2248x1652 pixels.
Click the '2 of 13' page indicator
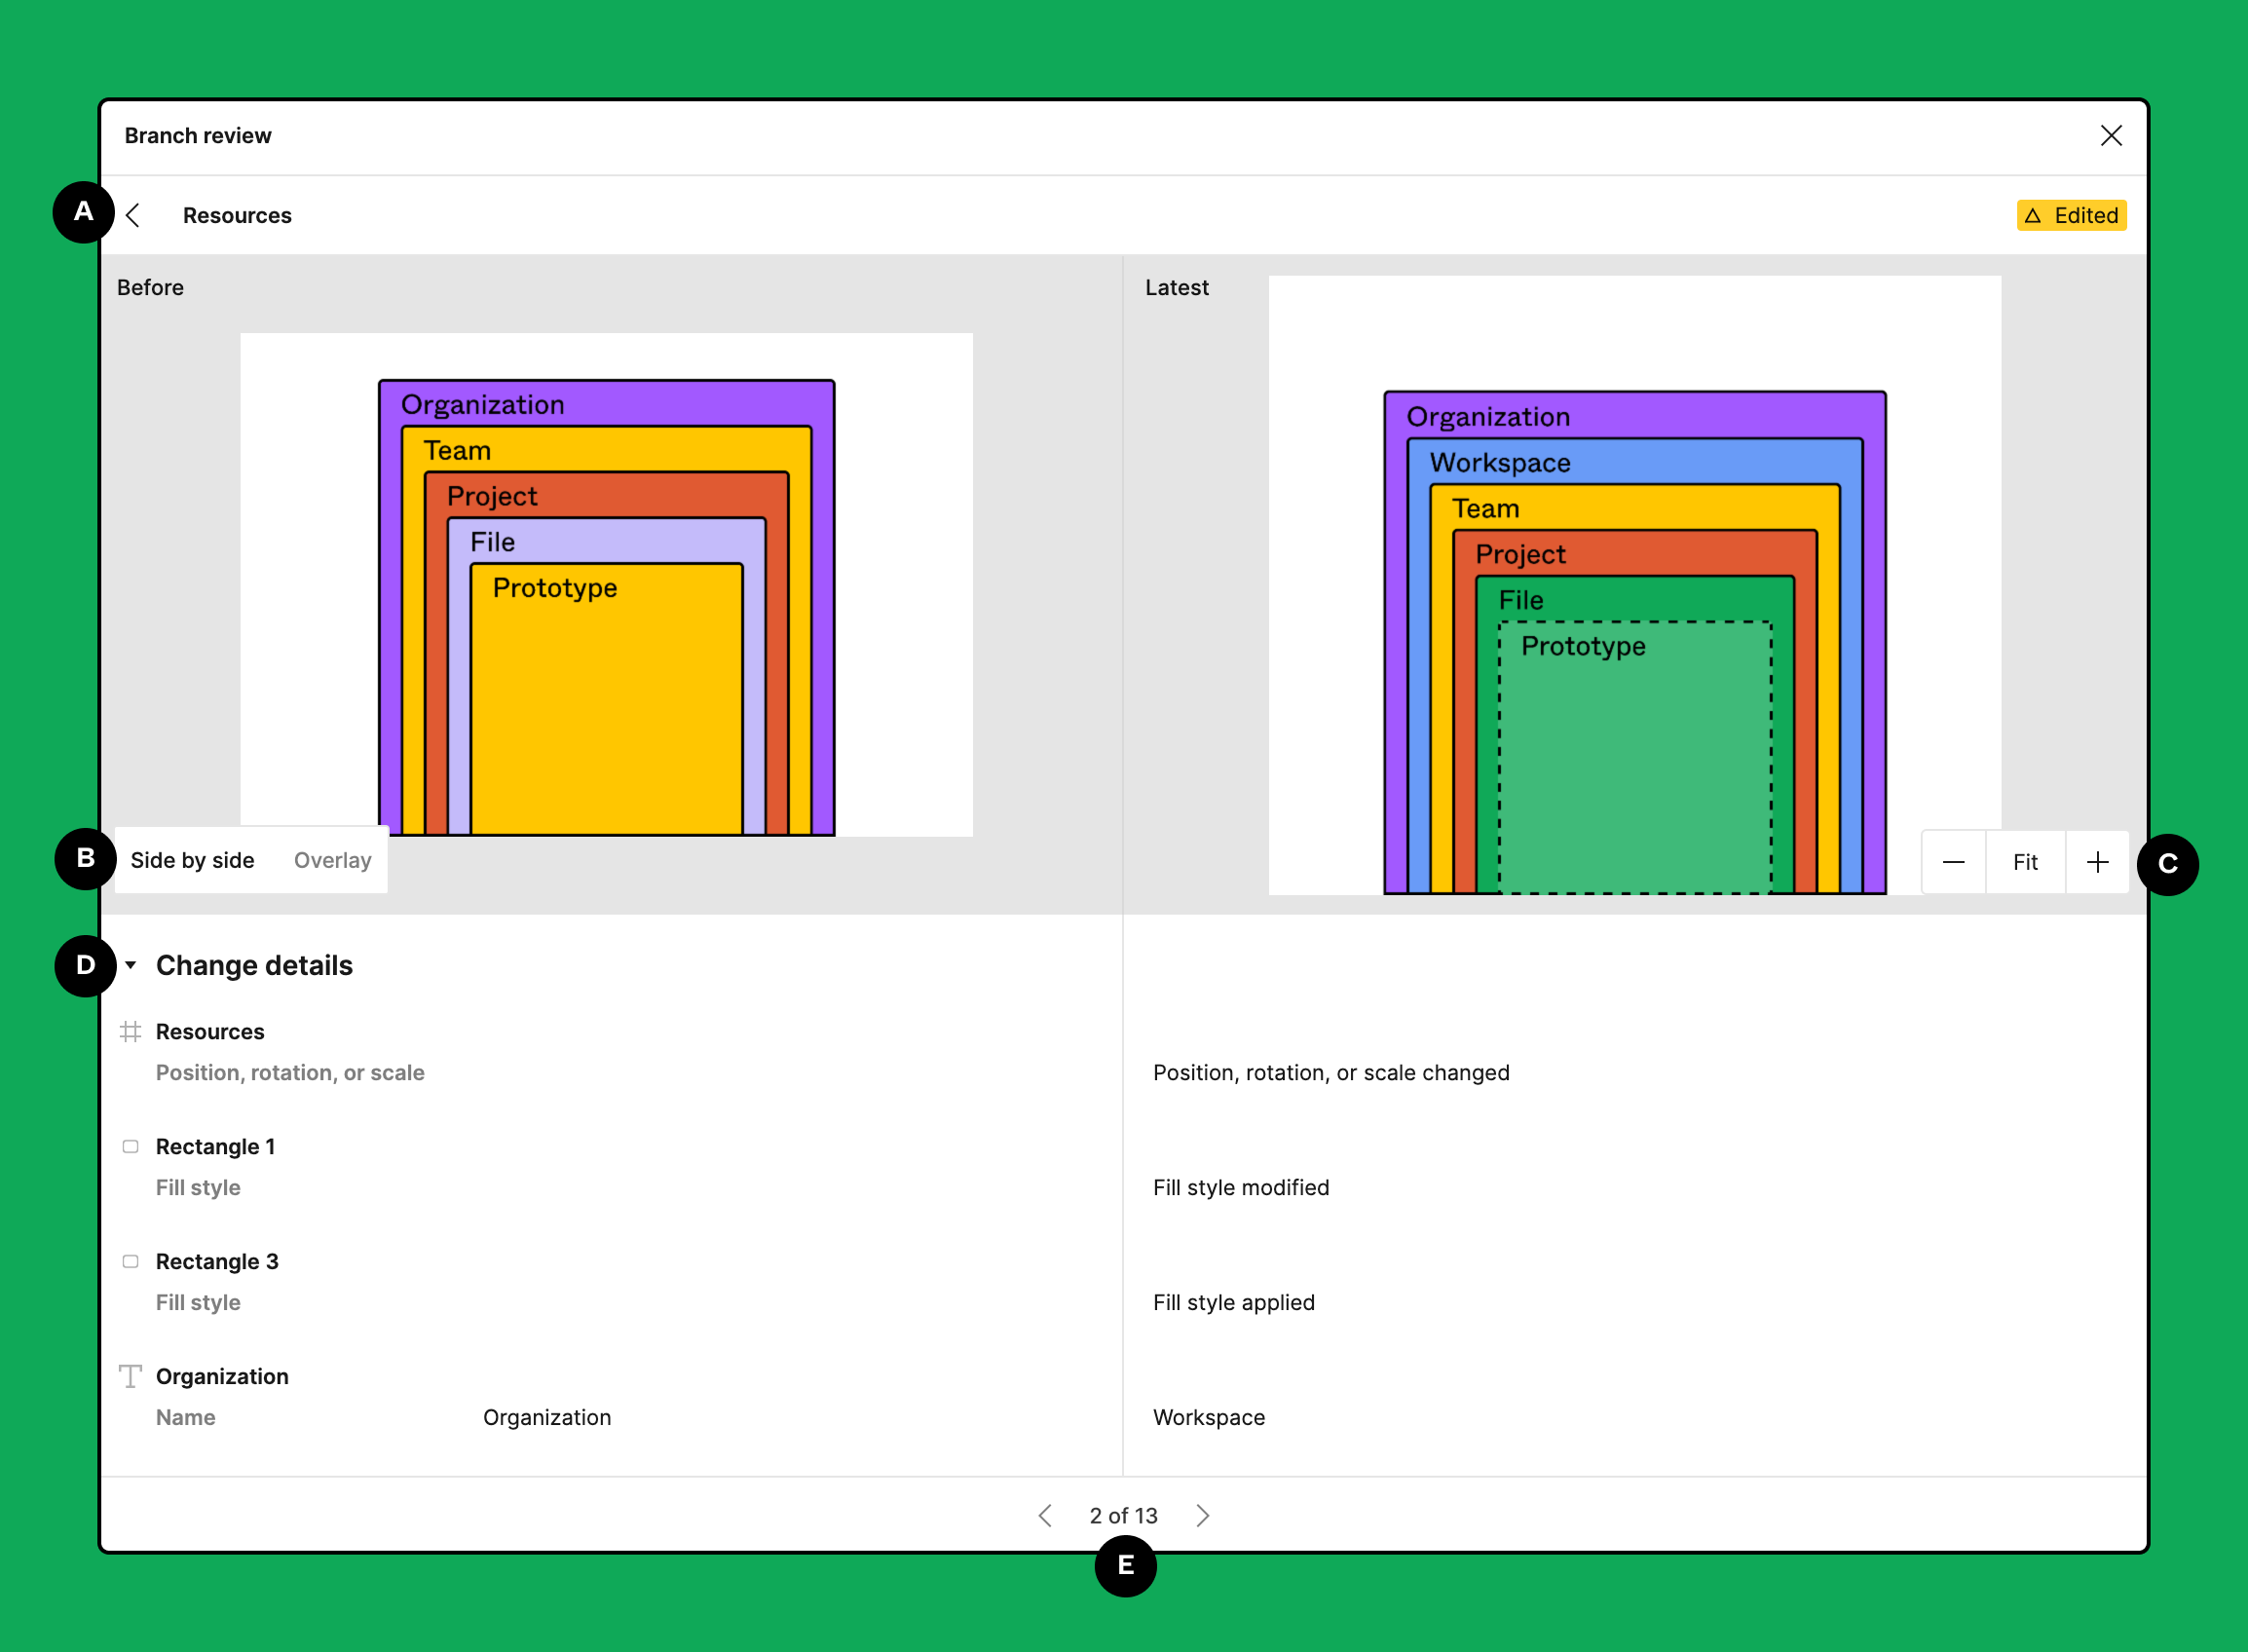coord(1123,1515)
